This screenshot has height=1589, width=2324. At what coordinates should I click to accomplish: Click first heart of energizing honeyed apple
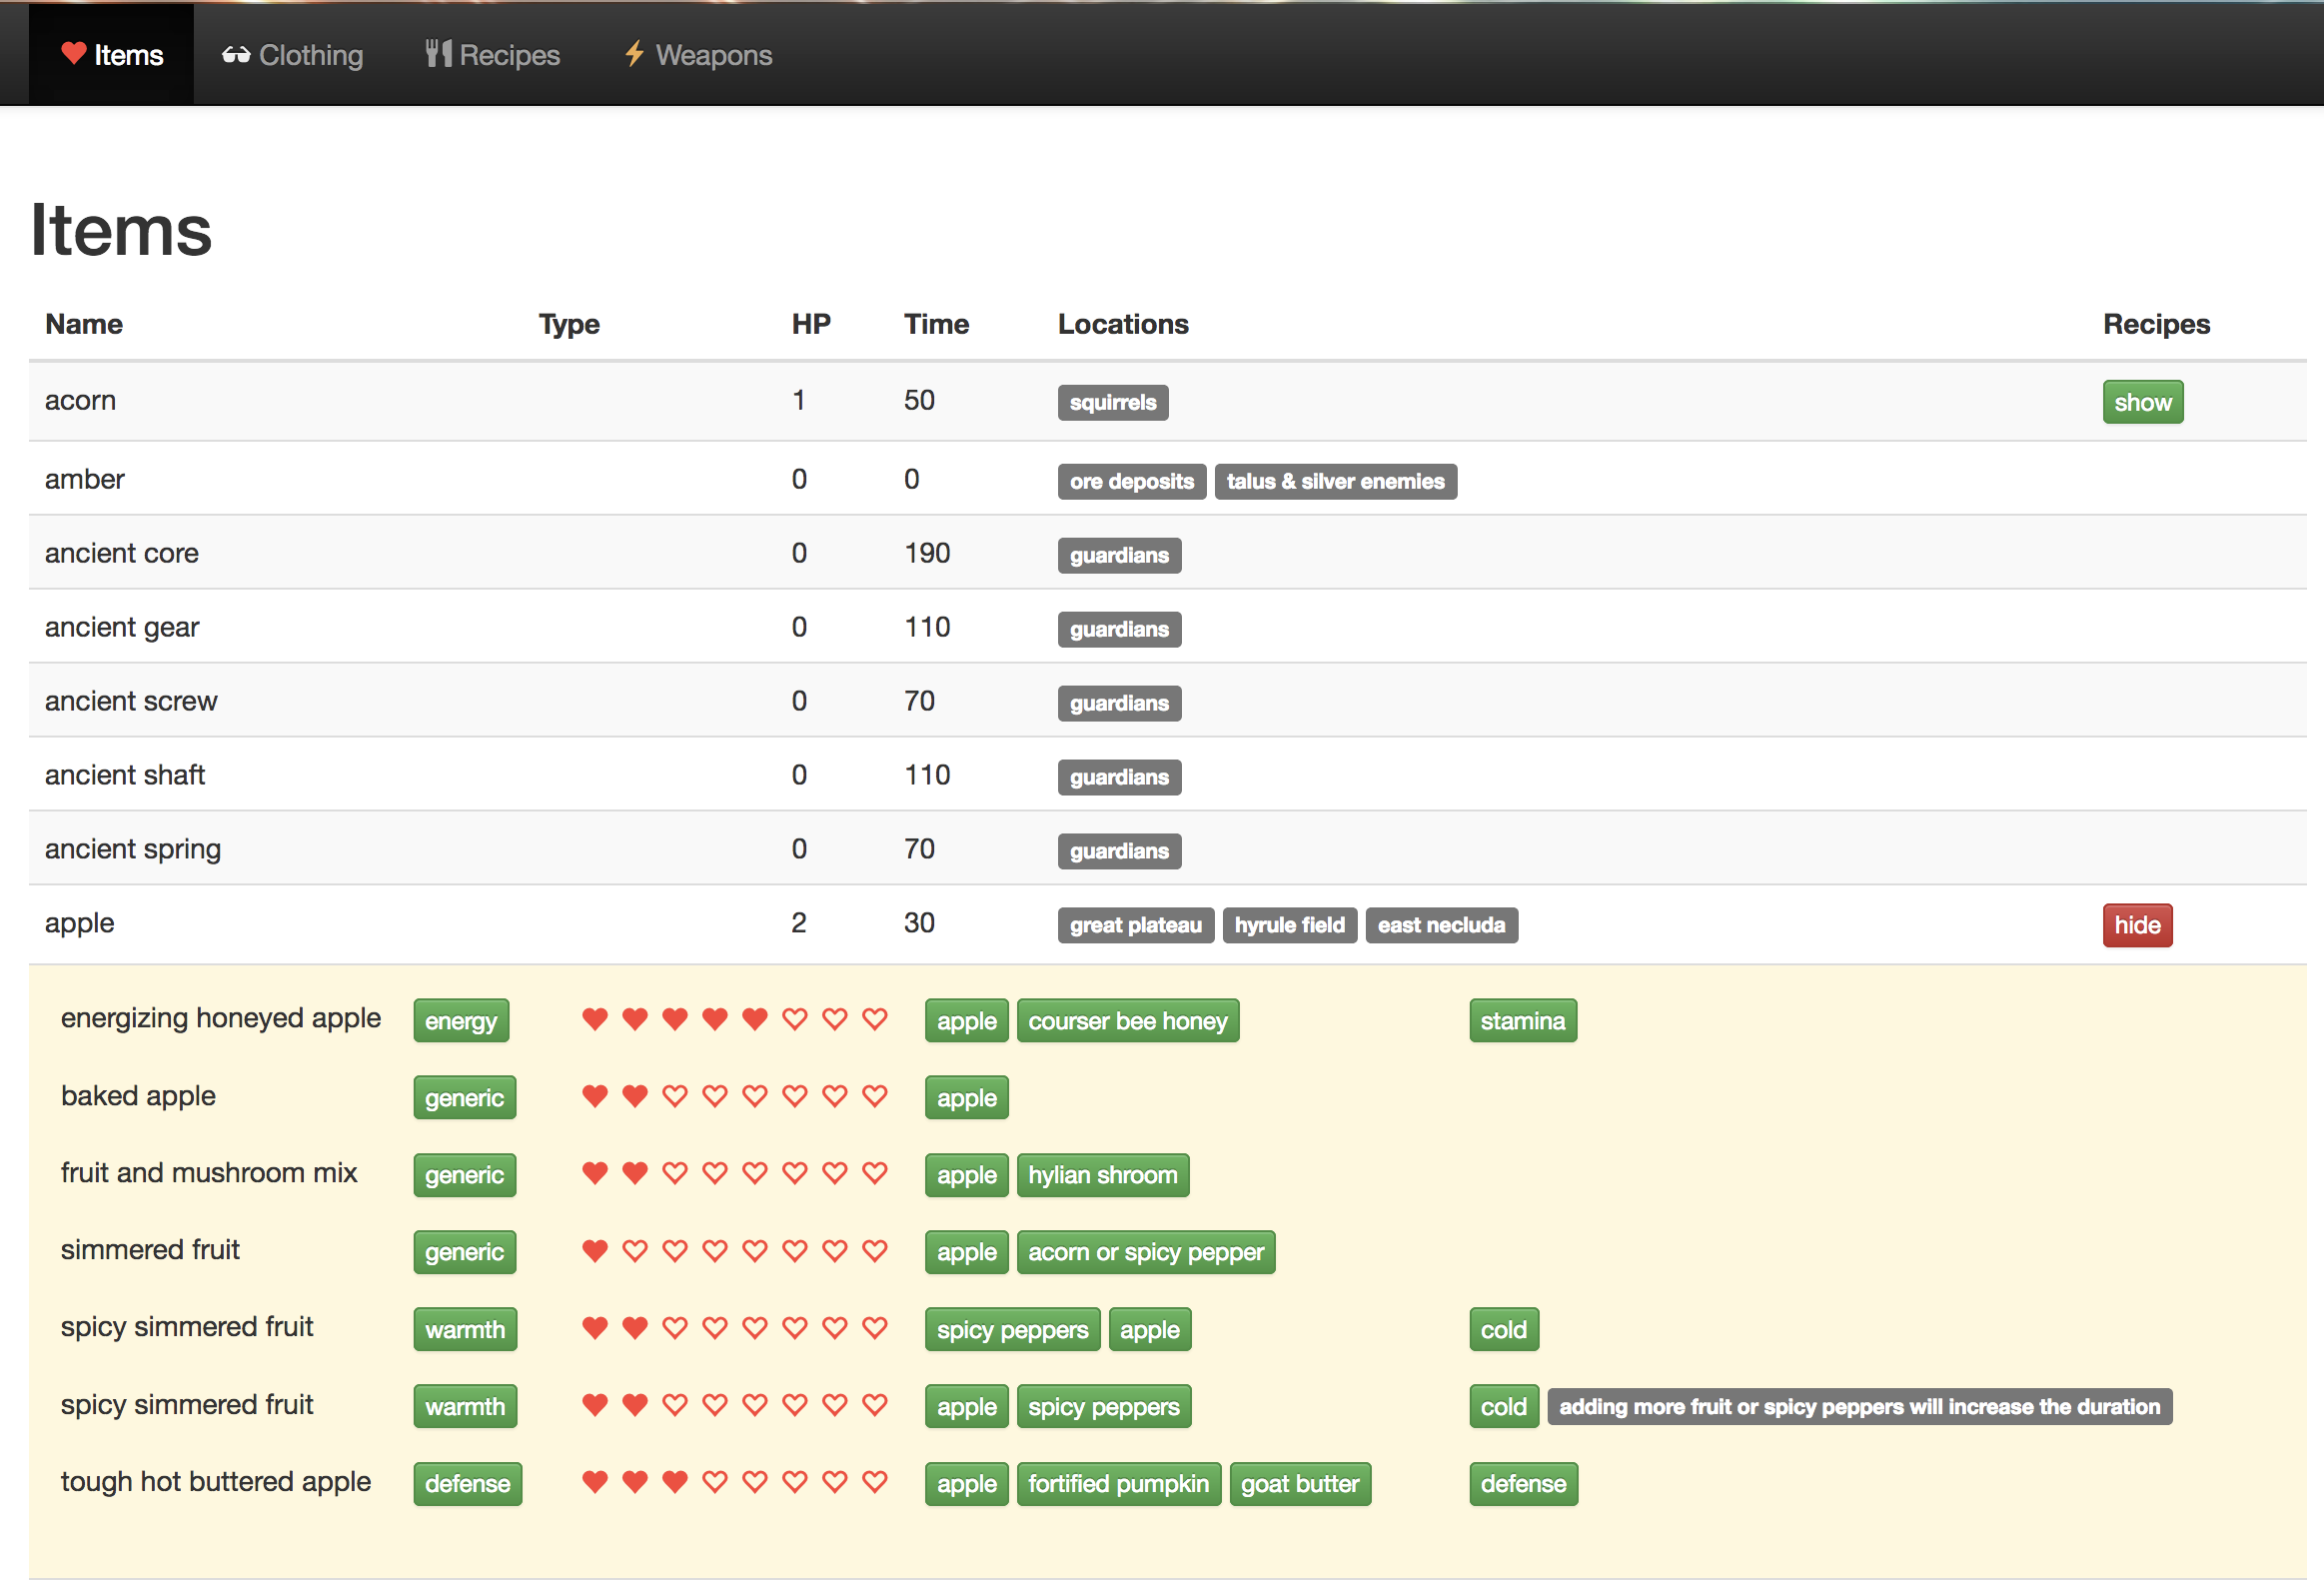coord(595,1020)
